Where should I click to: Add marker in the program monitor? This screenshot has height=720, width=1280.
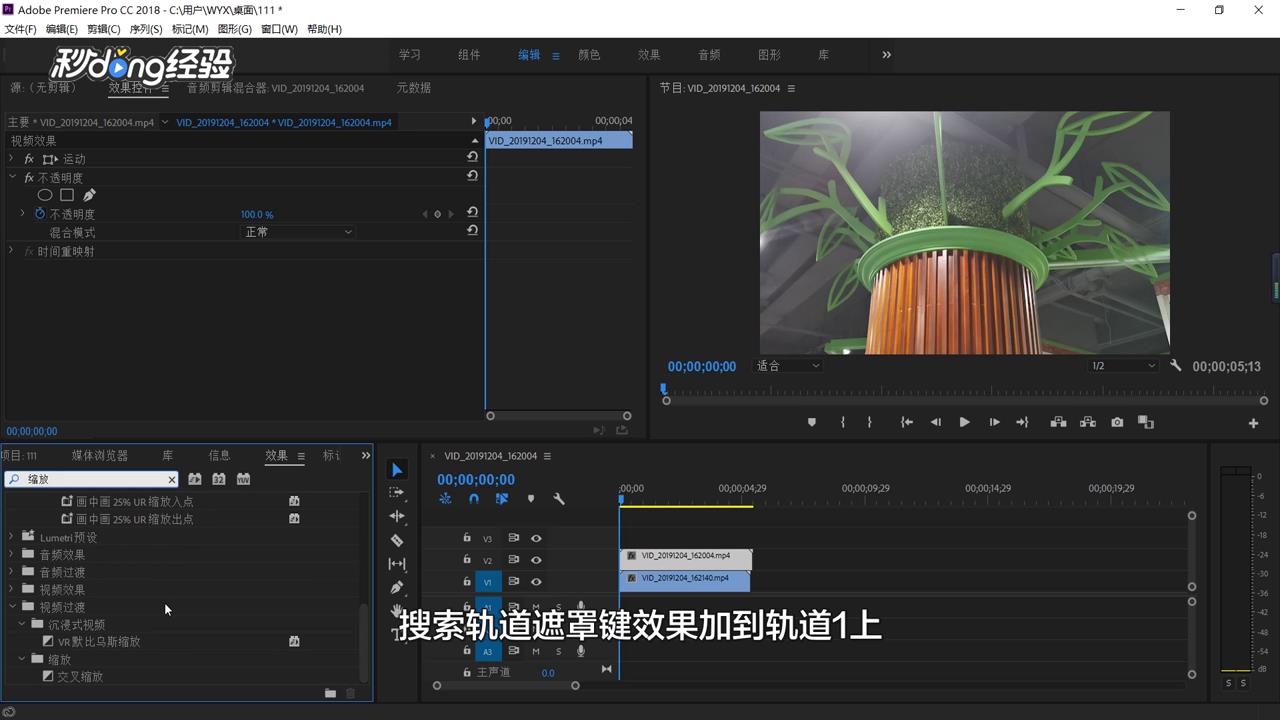812,422
